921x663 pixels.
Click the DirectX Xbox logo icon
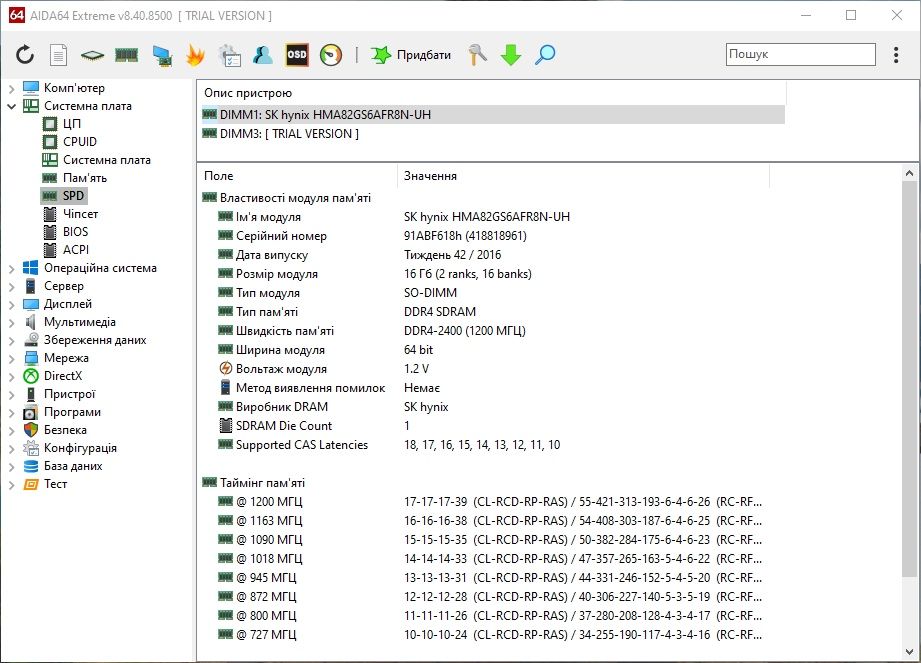31,376
